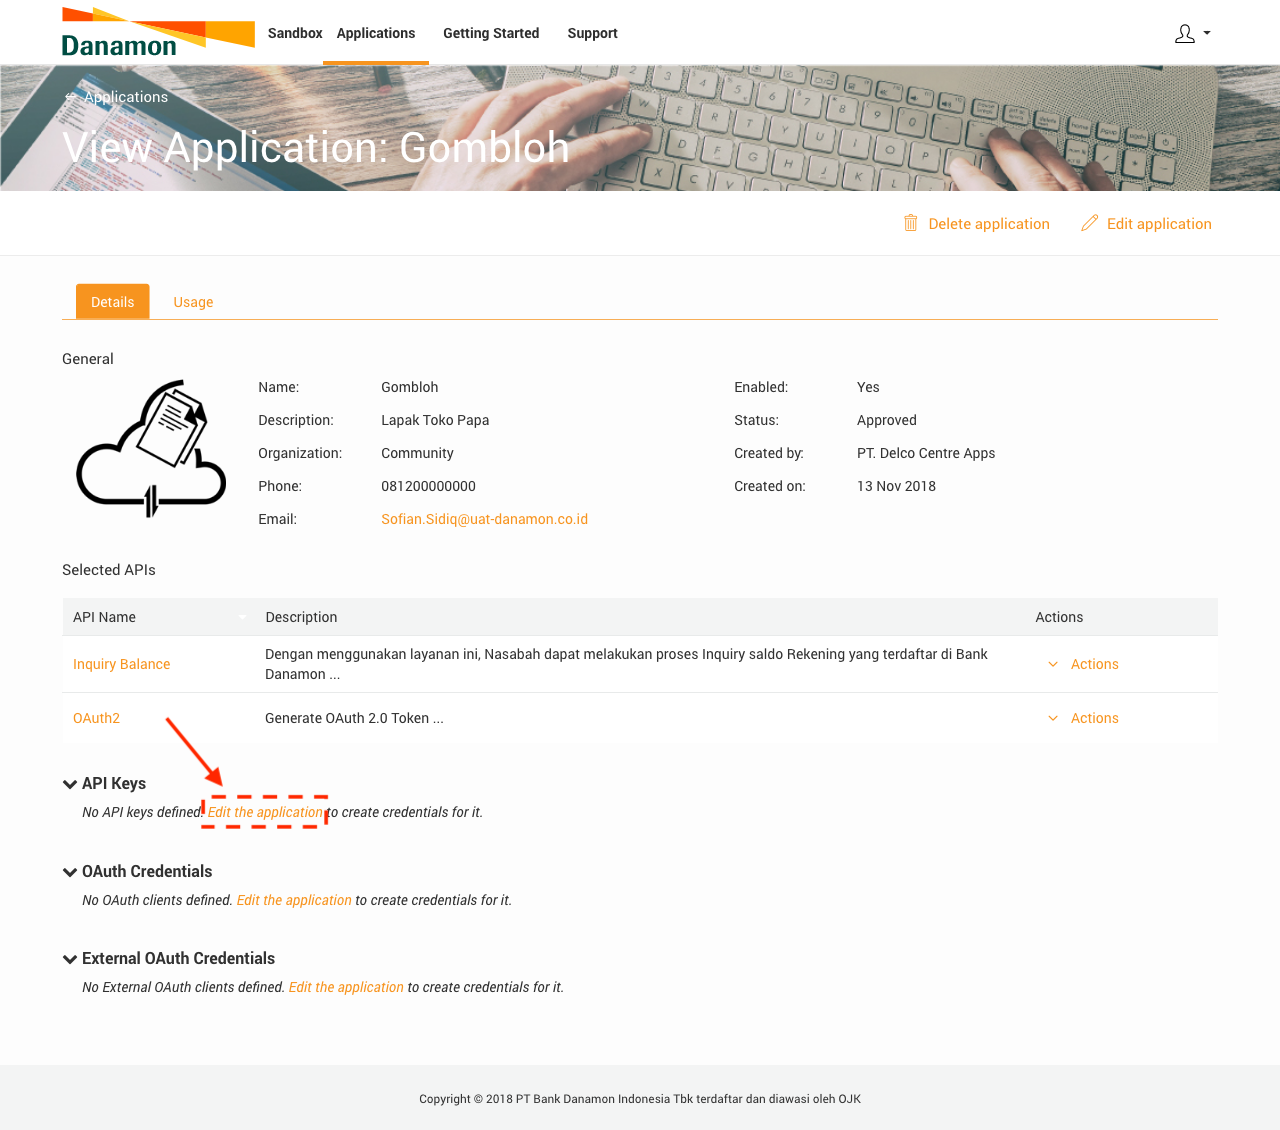The image size is (1280, 1130).
Task: Click the Generate OAuth 2.0 Token description
Action: click(x=354, y=718)
